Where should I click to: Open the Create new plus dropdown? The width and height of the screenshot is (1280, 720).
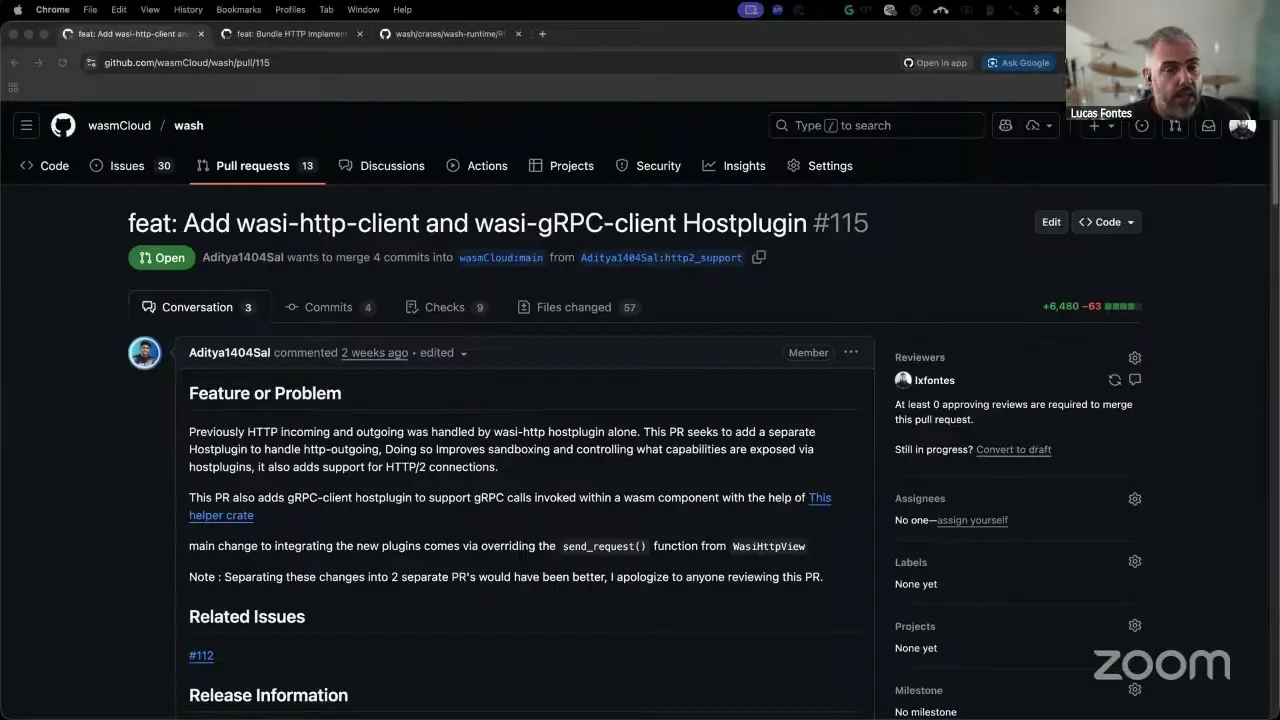click(1101, 125)
